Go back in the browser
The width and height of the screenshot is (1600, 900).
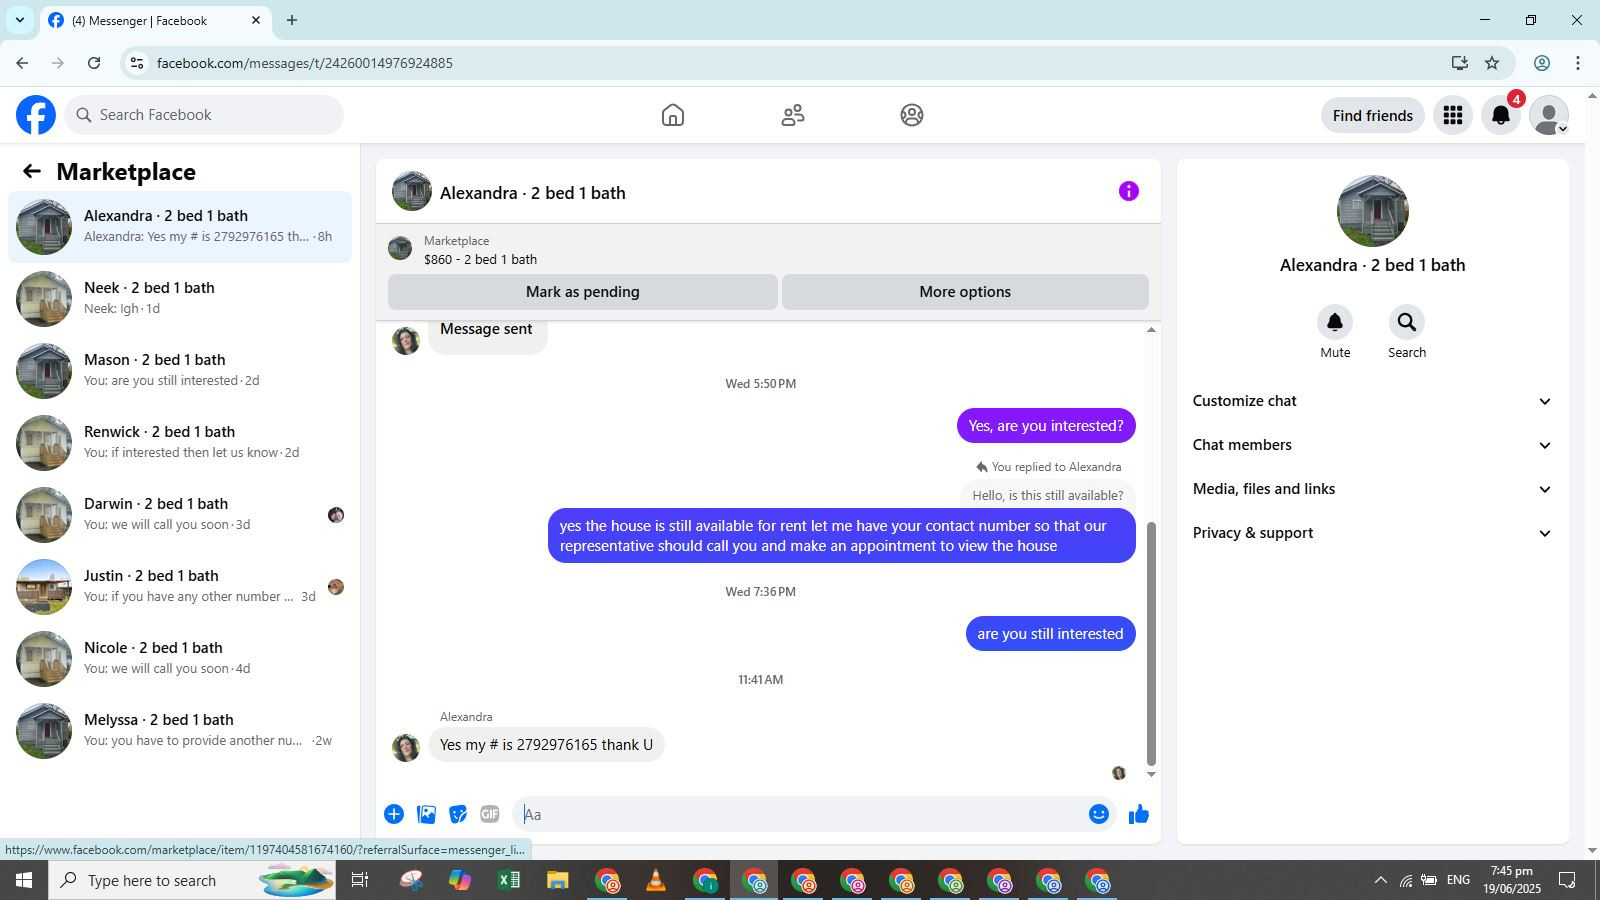click(22, 63)
